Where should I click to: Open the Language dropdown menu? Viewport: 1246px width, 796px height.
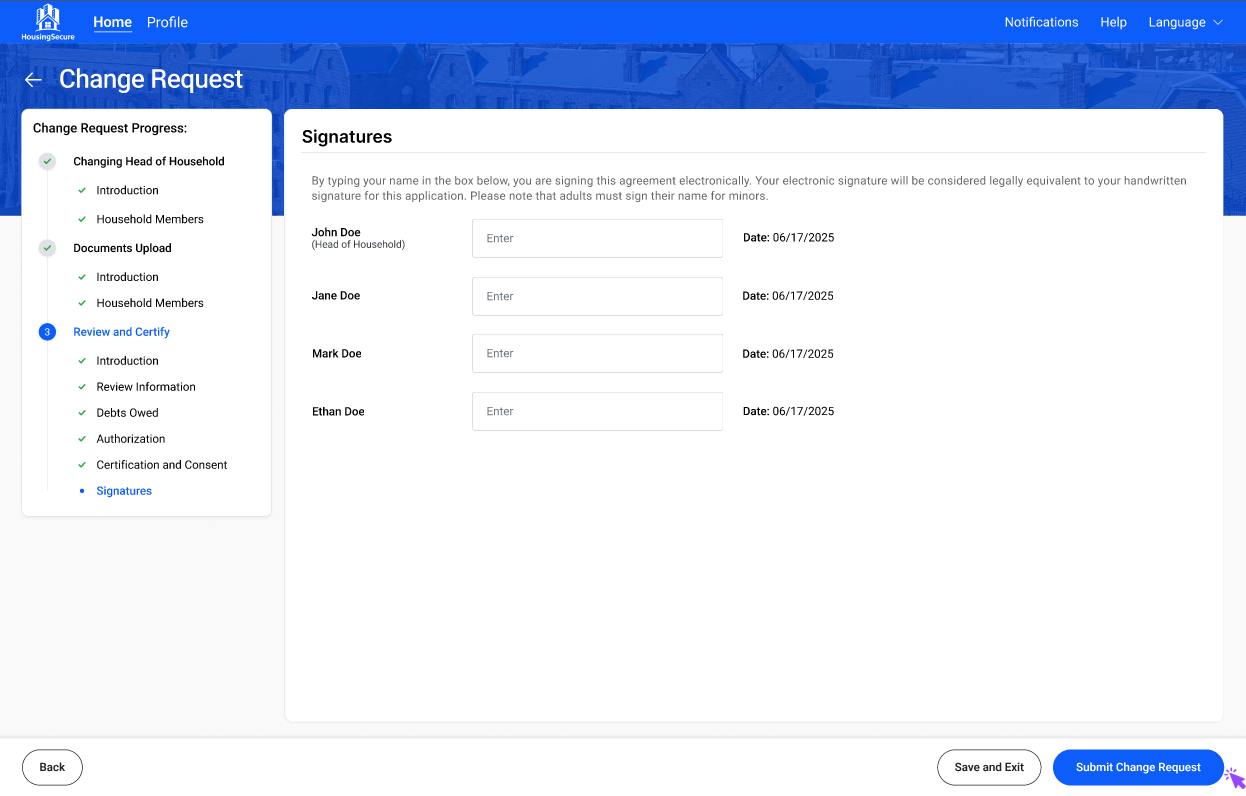point(1177,22)
